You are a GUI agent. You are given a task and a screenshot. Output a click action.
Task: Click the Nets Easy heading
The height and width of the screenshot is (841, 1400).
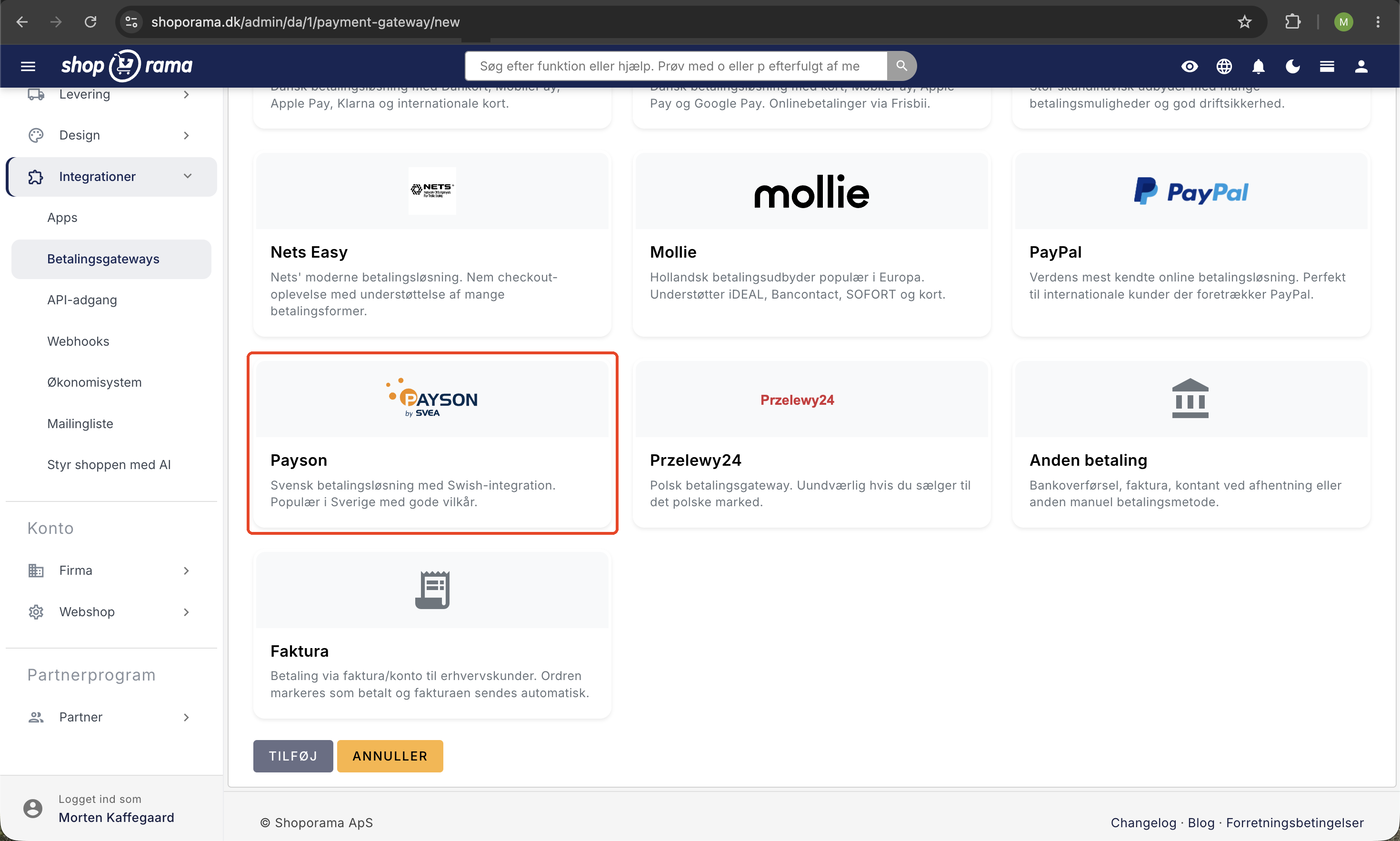309,252
